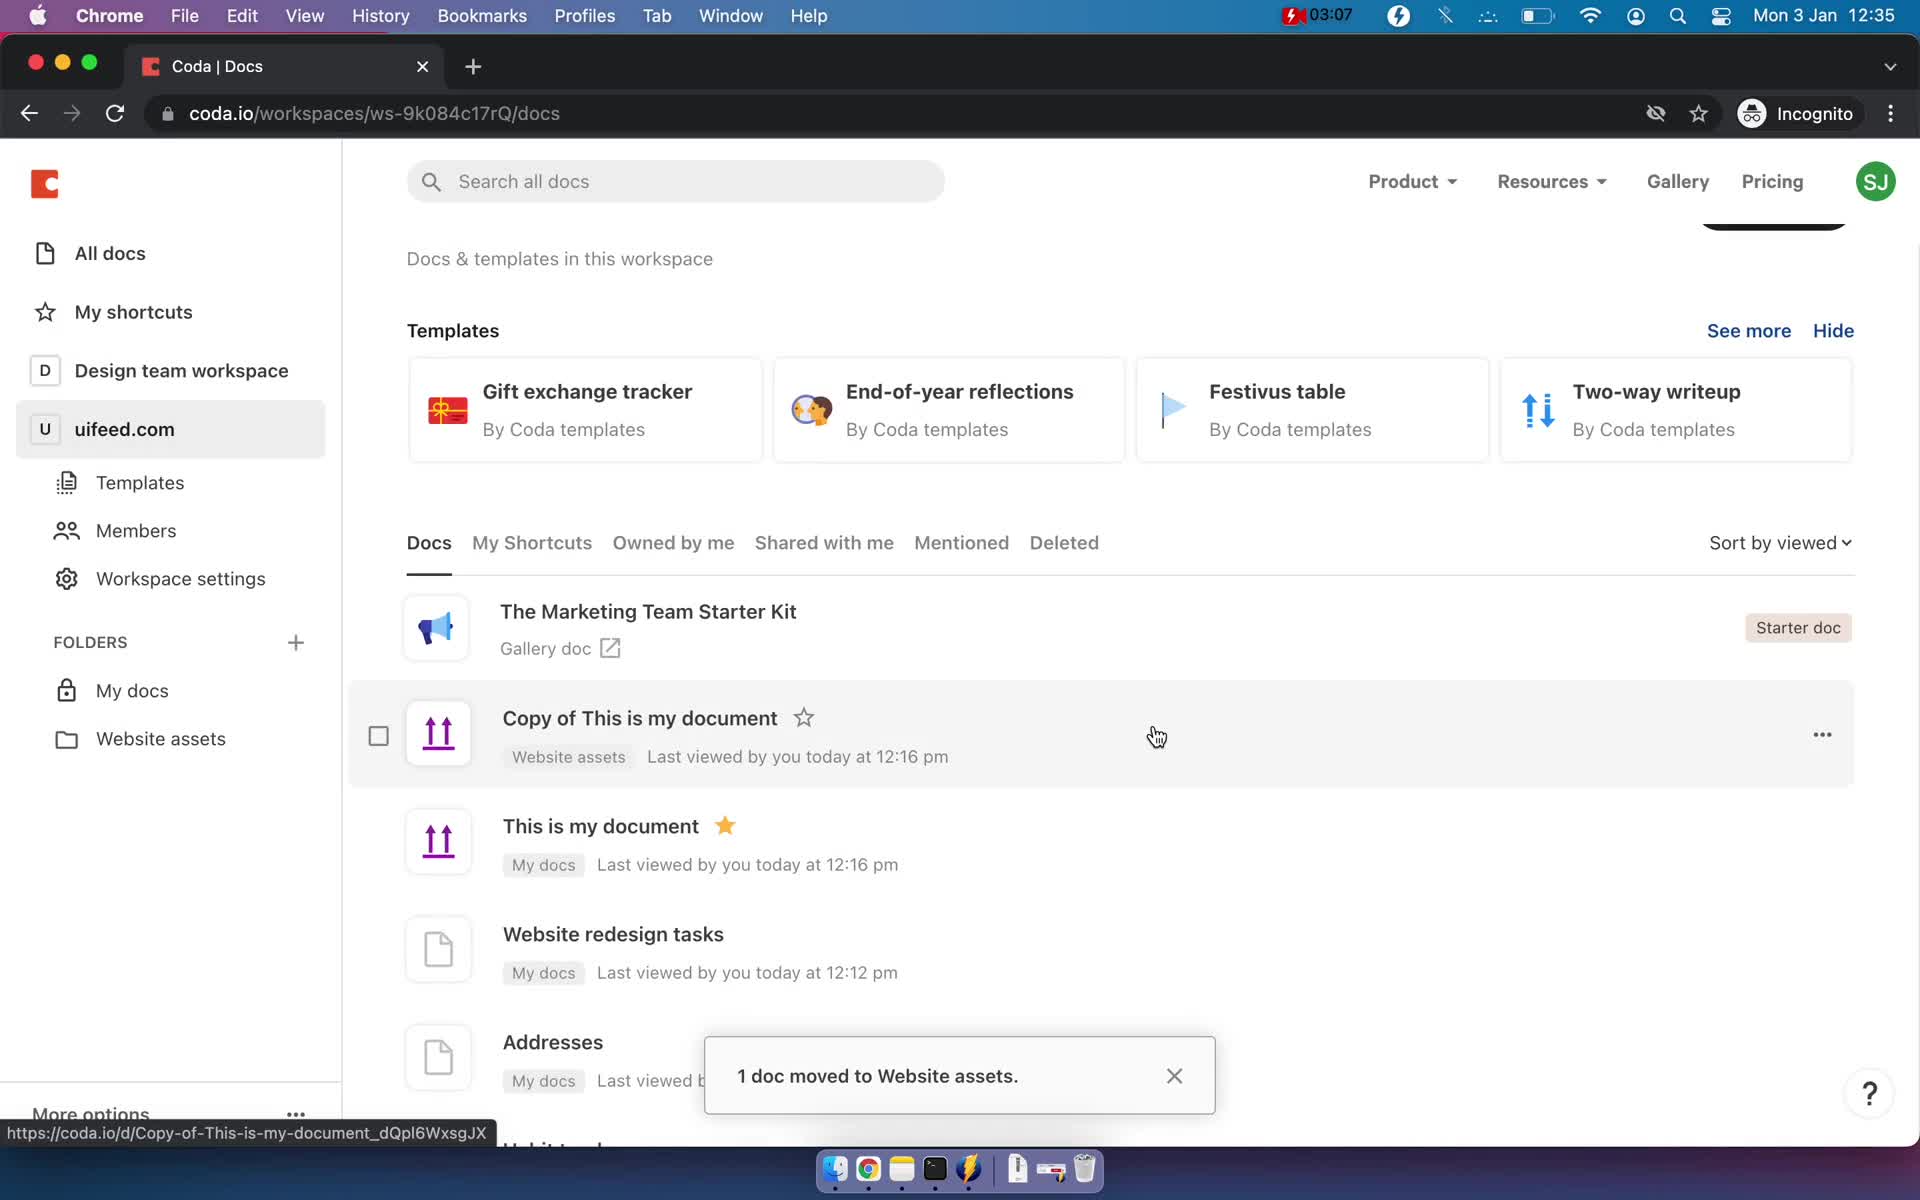
Task: Unstar This is my document
Action: [x=725, y=826]
